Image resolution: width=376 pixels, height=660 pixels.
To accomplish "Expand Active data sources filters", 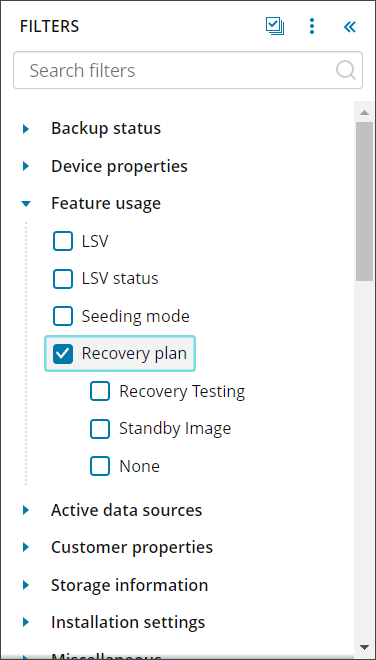I will (x=26, y=510).
